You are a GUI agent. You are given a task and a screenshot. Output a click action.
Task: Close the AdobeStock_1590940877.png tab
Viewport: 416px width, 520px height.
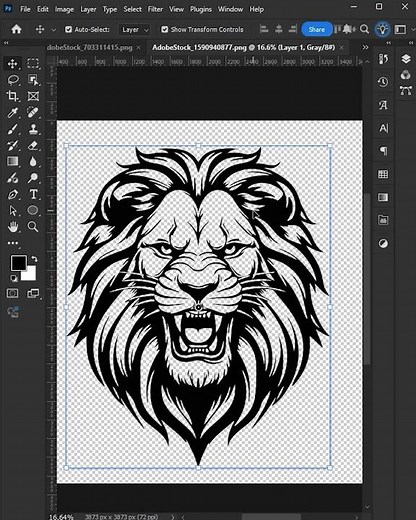coord(341,47)
